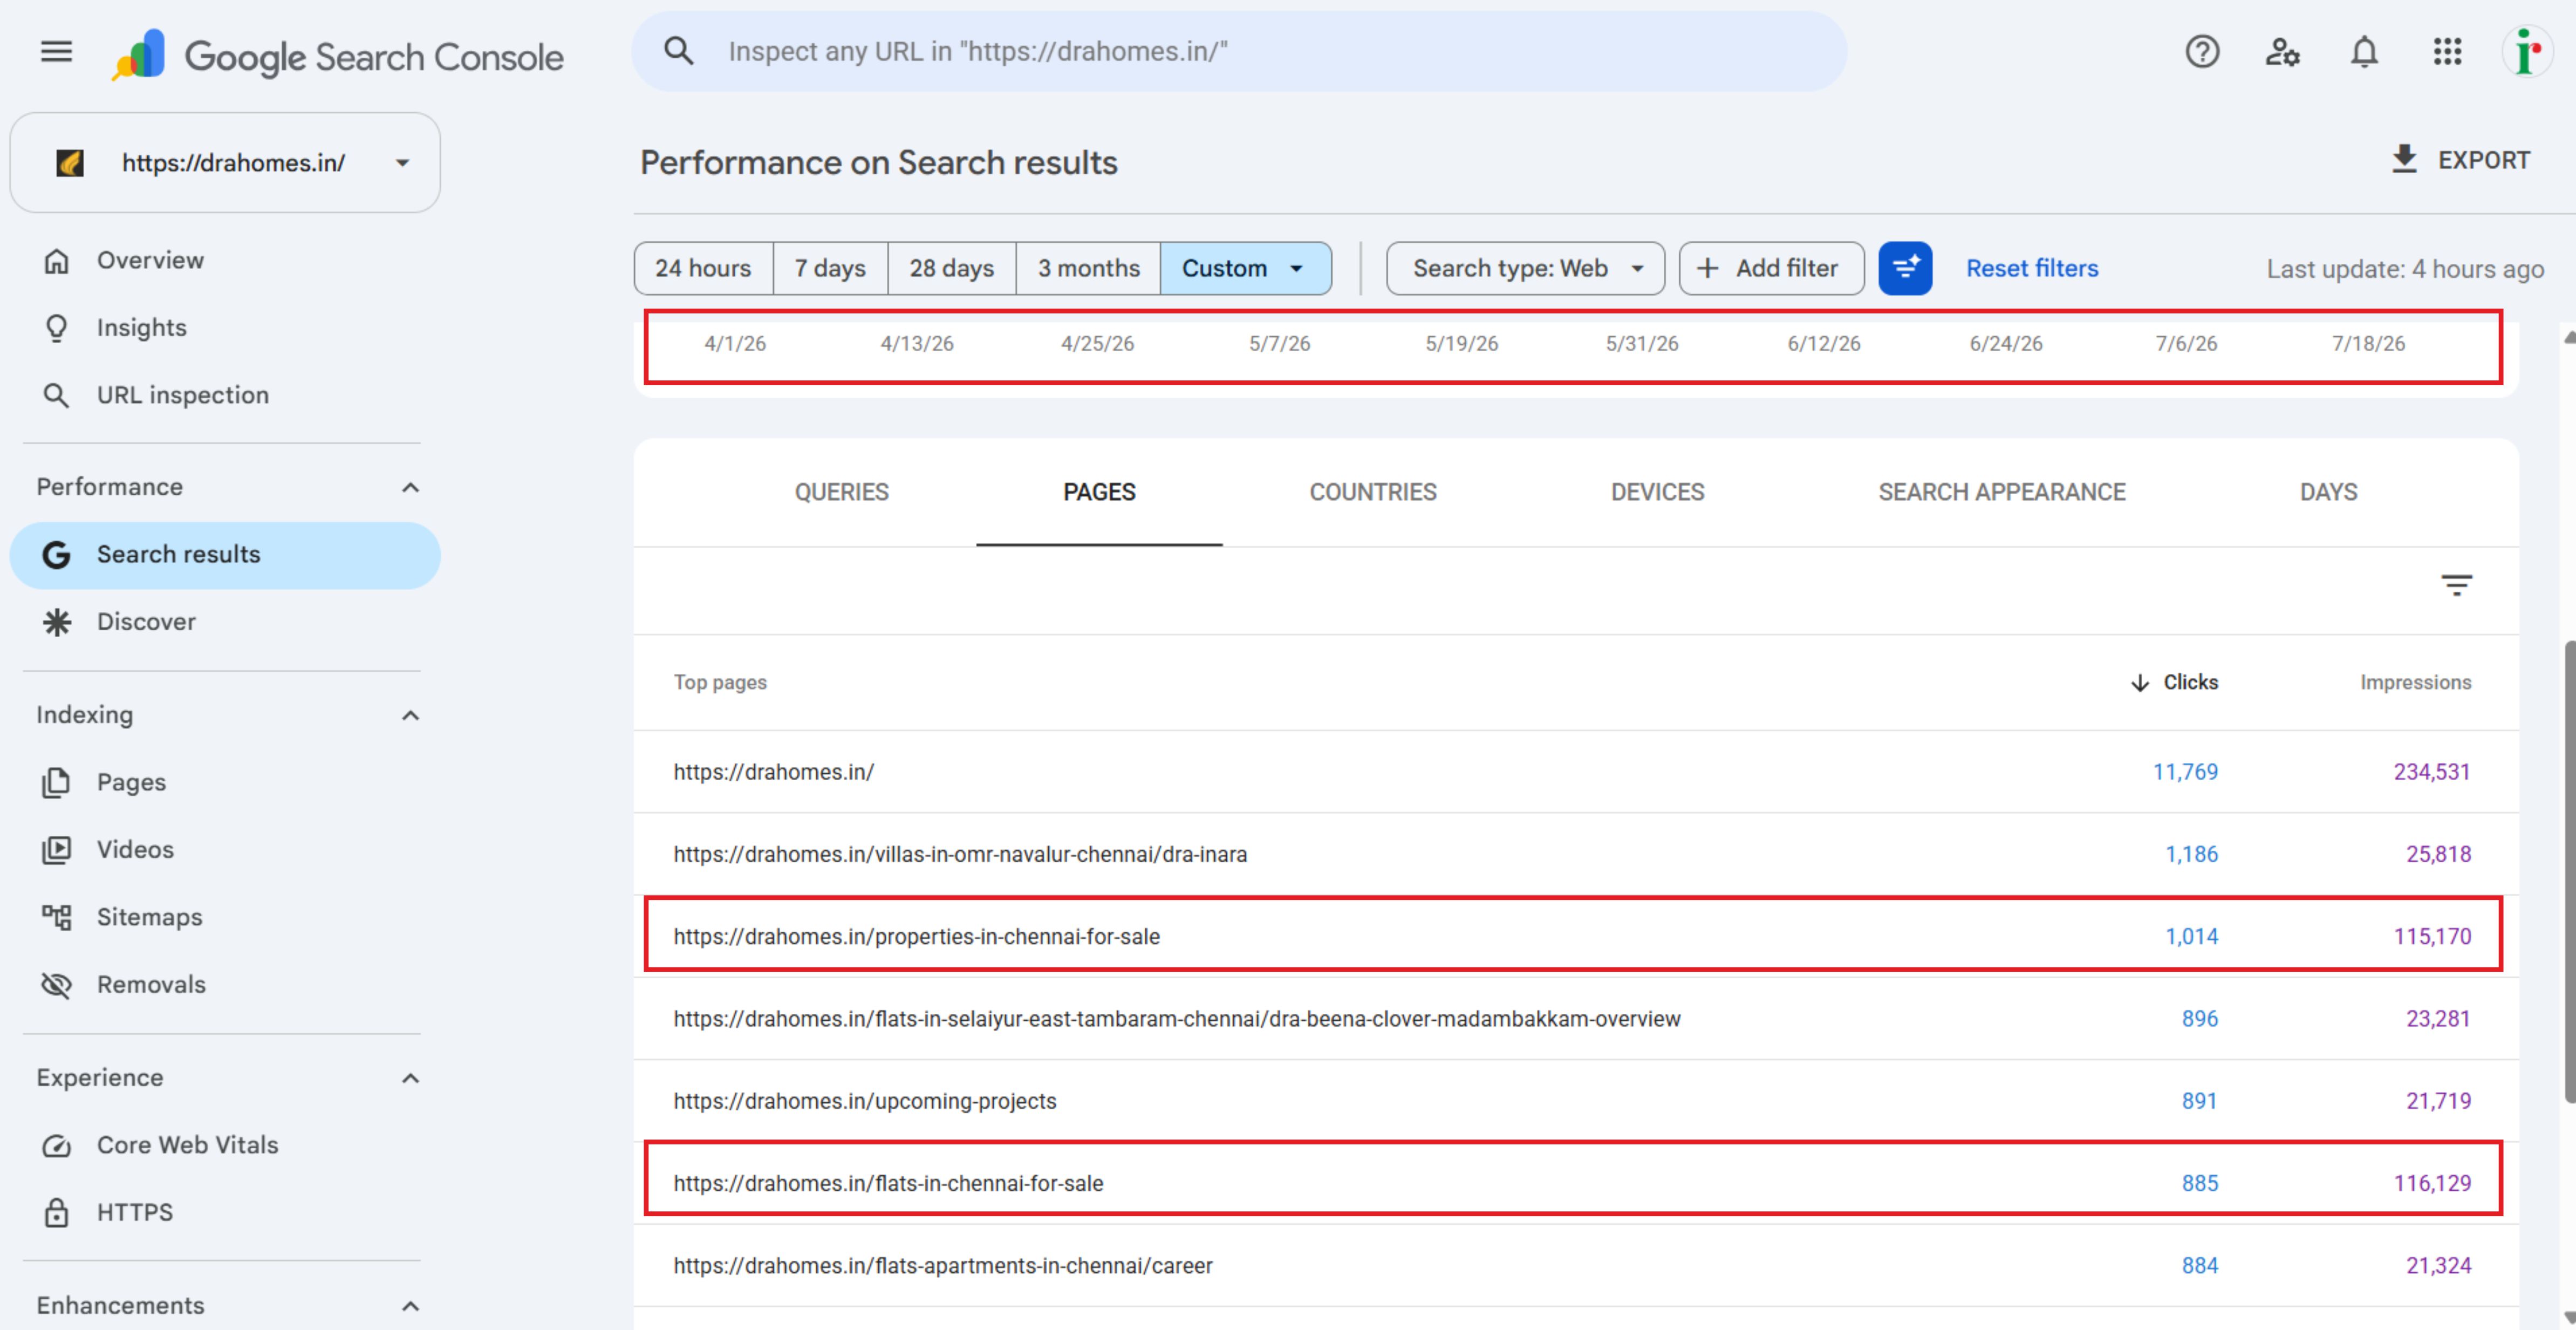The width and height of the screenshot is (2576, 1330).
Task: Click the Removals crossed-eye icon
Action: (57, 985)
